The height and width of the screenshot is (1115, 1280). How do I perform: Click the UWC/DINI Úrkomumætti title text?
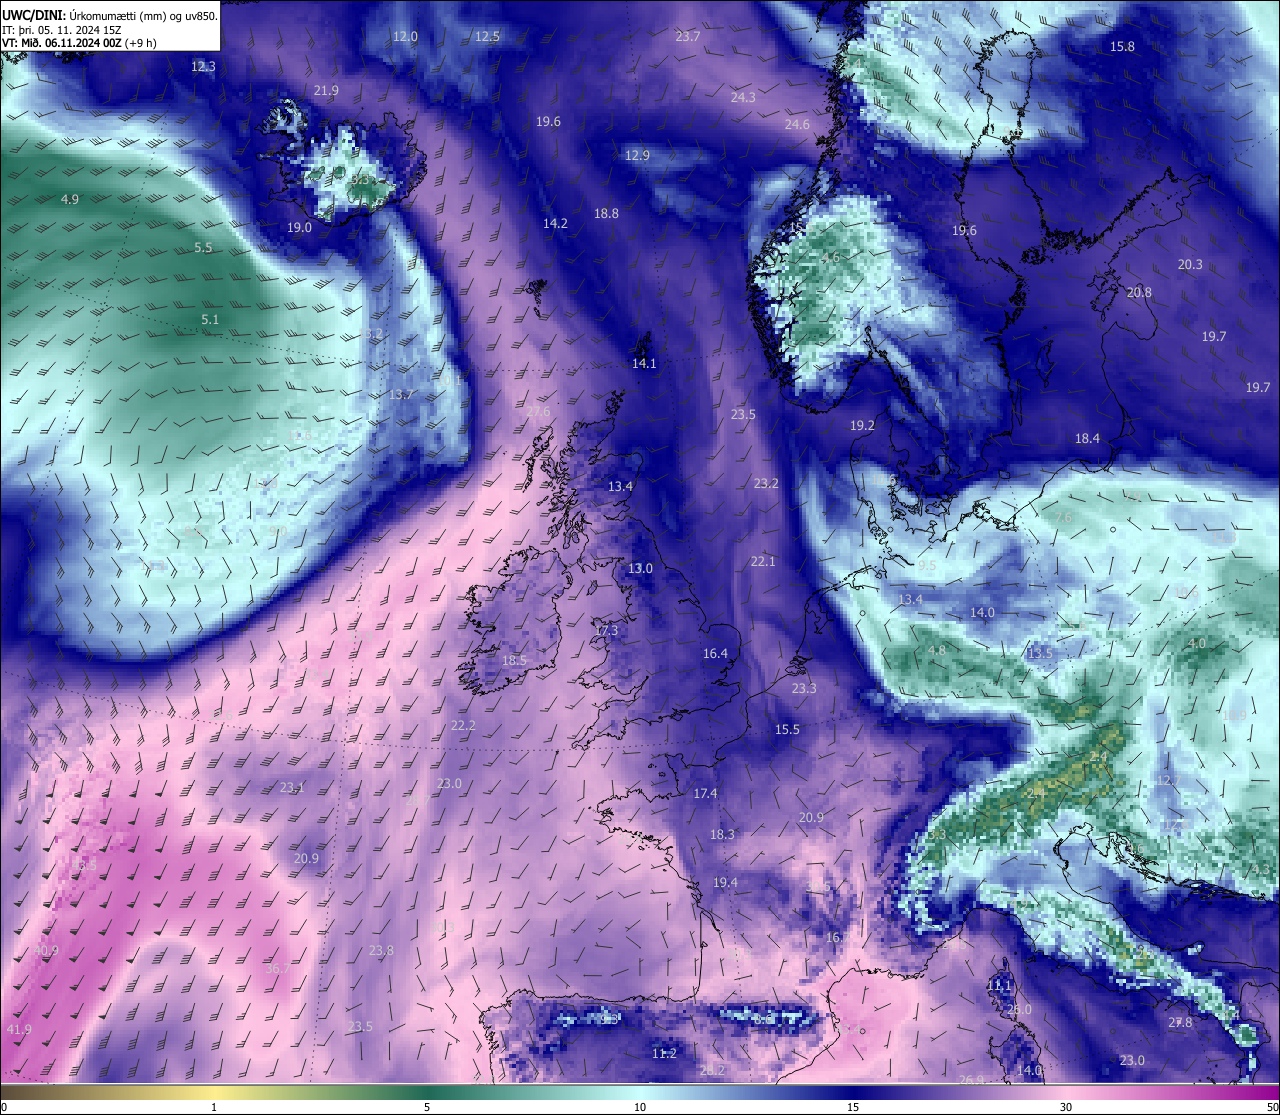click(x=110, y=15)
